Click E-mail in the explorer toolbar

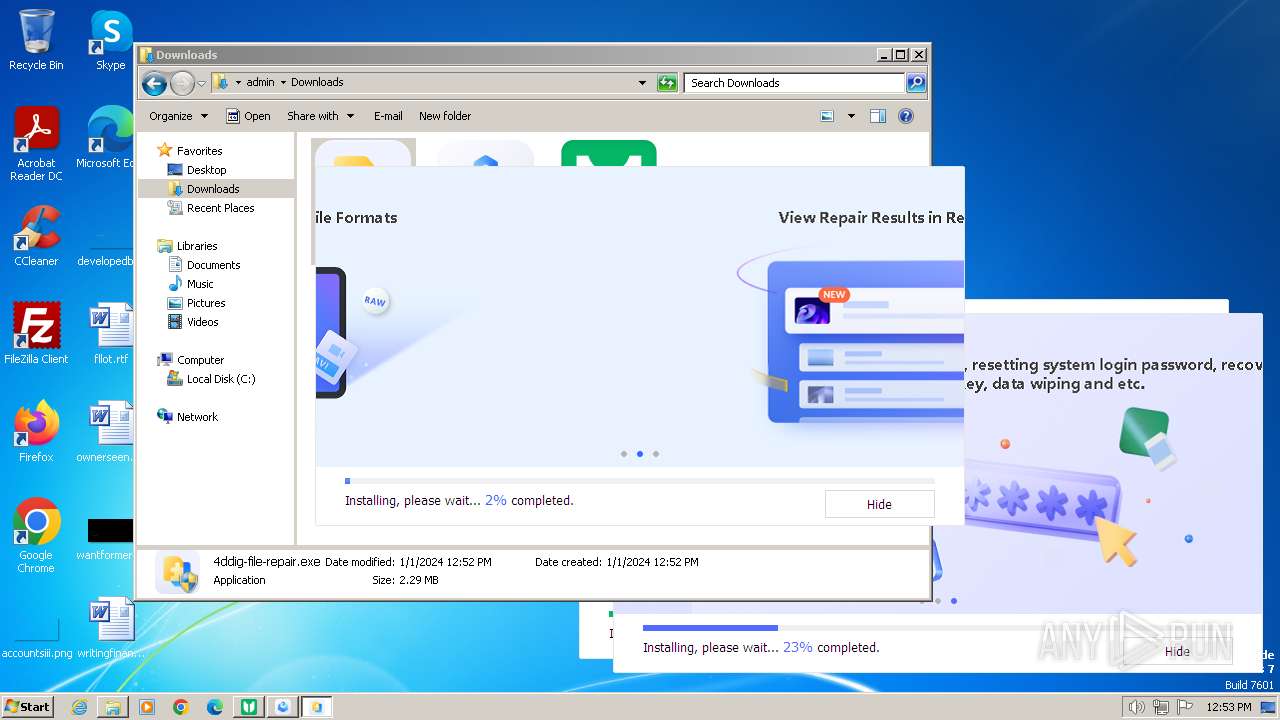pyautogui.click(x=388, y=116)
